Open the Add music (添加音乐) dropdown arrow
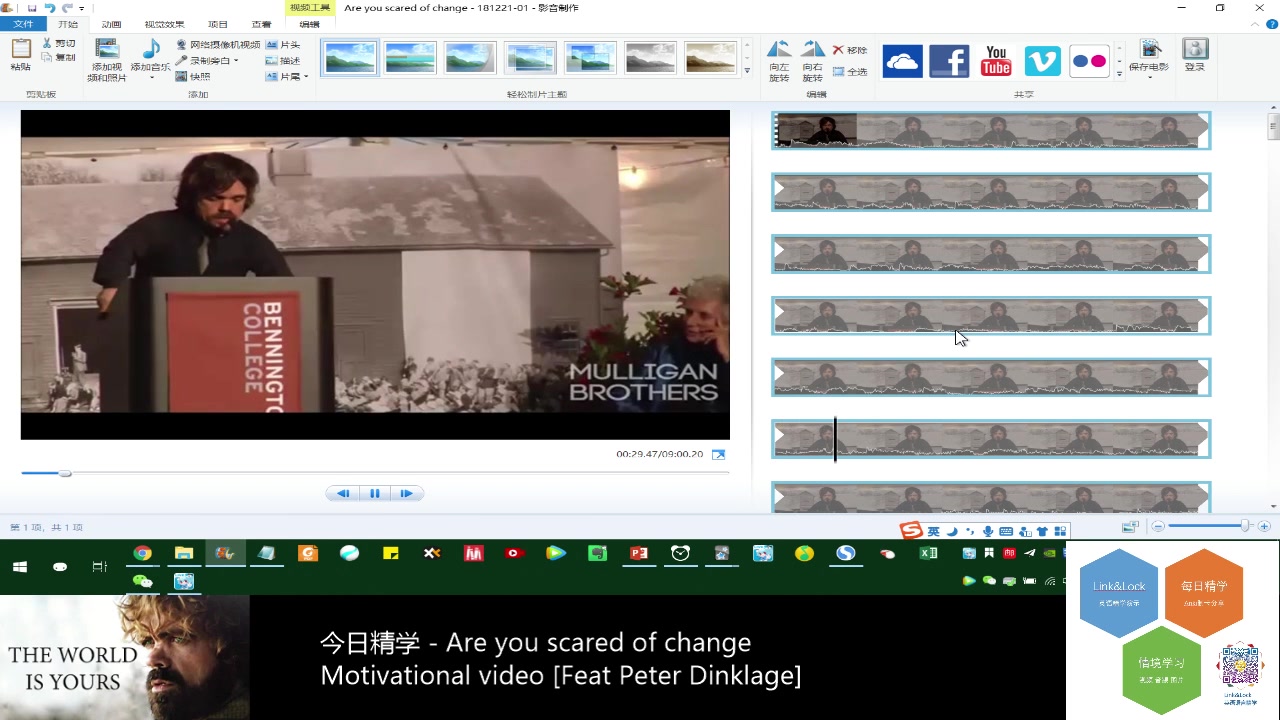Screen dimensions: 1280x720 pos(151,78)
